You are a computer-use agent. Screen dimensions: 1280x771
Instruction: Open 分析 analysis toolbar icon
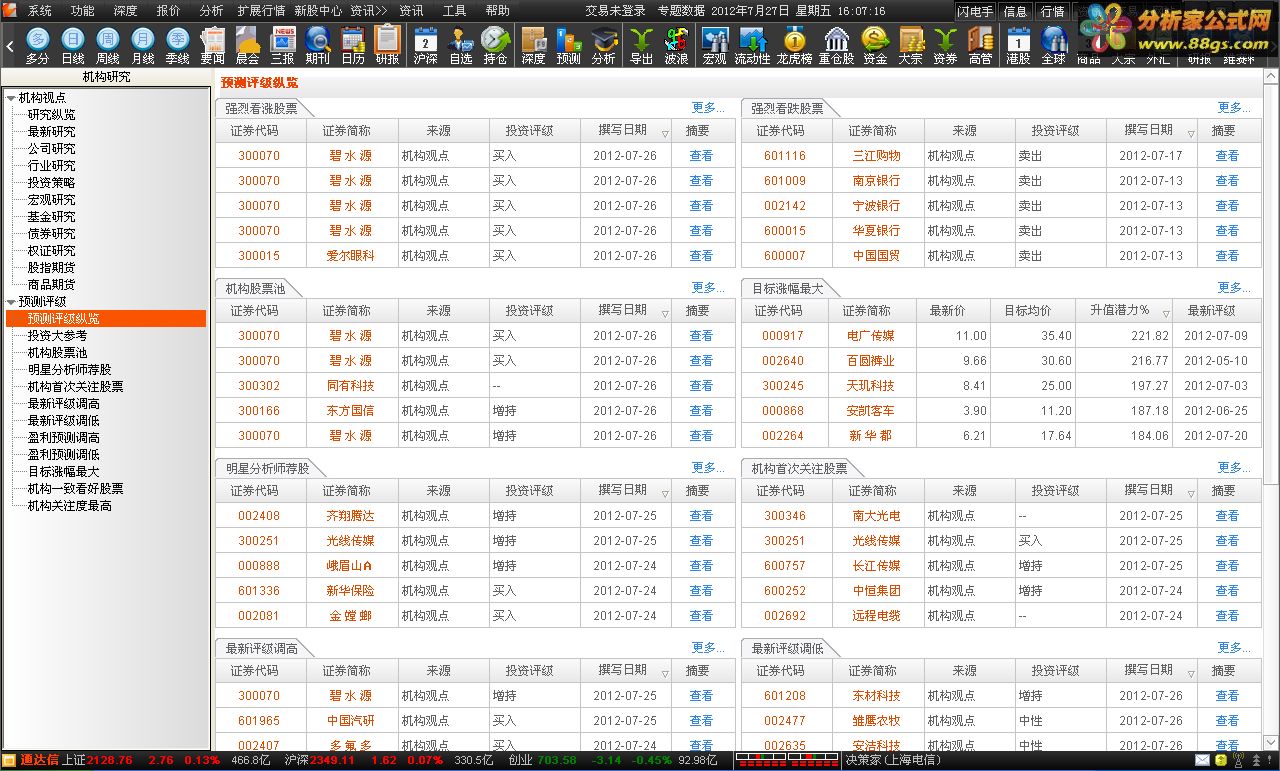(x=604, y=45)
